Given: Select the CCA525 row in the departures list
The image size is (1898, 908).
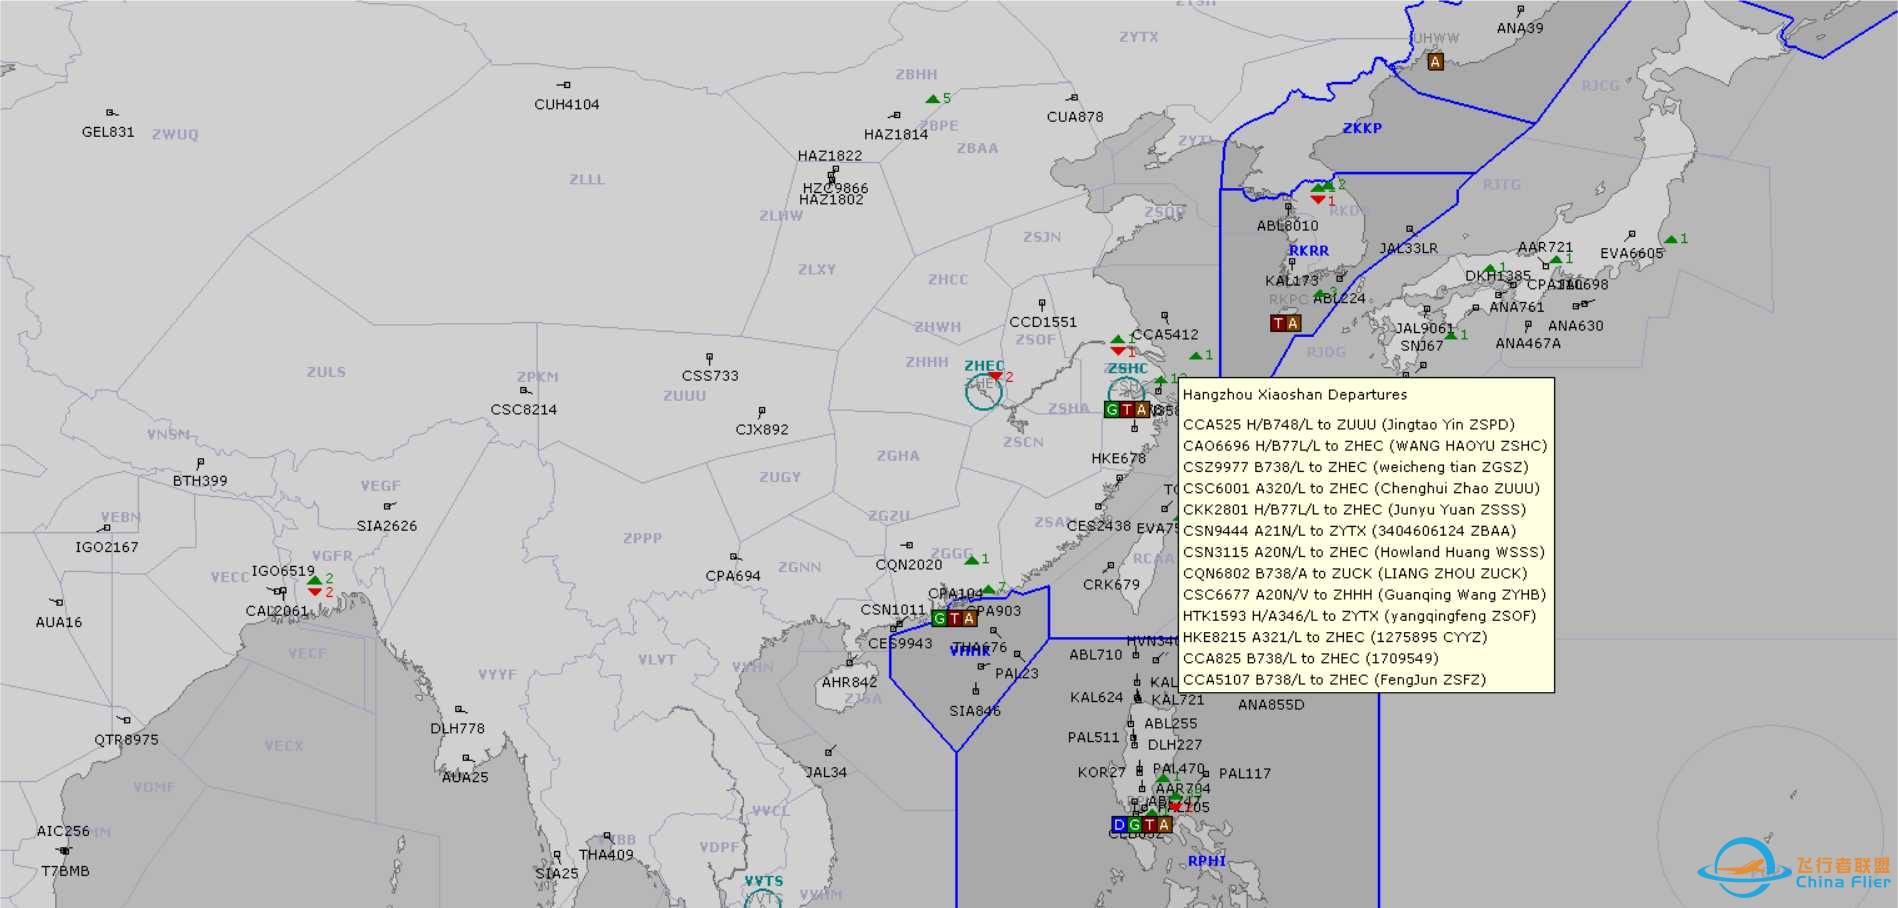Looking at the screenshot, I should [1348, 424].
